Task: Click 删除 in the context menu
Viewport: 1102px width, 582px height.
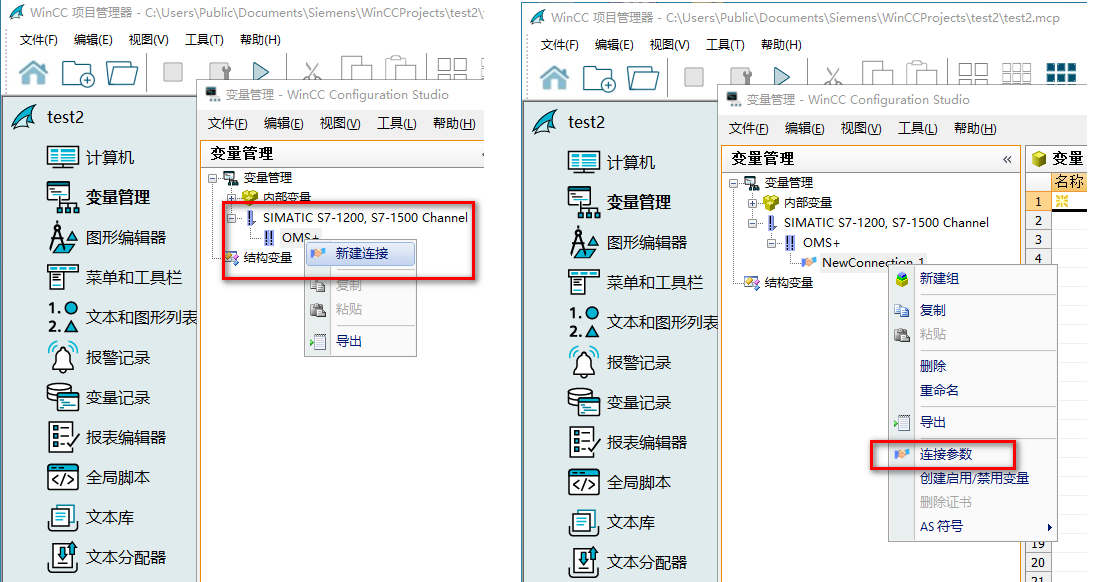Action: pos(932,366)
